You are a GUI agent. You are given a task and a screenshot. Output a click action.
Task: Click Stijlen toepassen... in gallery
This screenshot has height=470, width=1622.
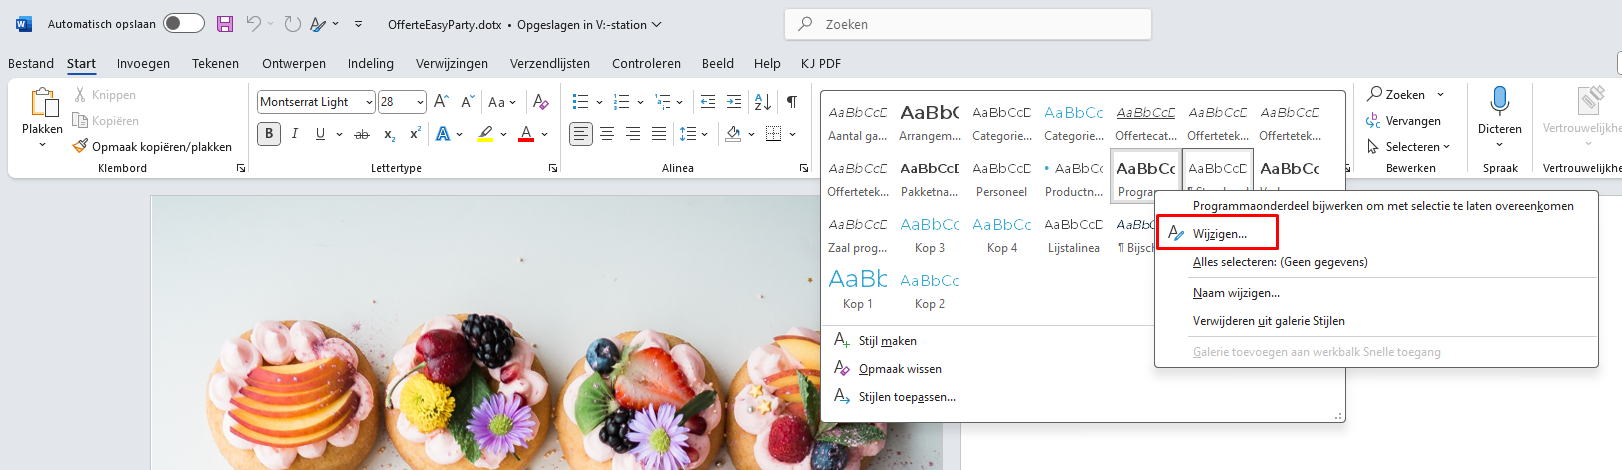click(x=907, y=397)
